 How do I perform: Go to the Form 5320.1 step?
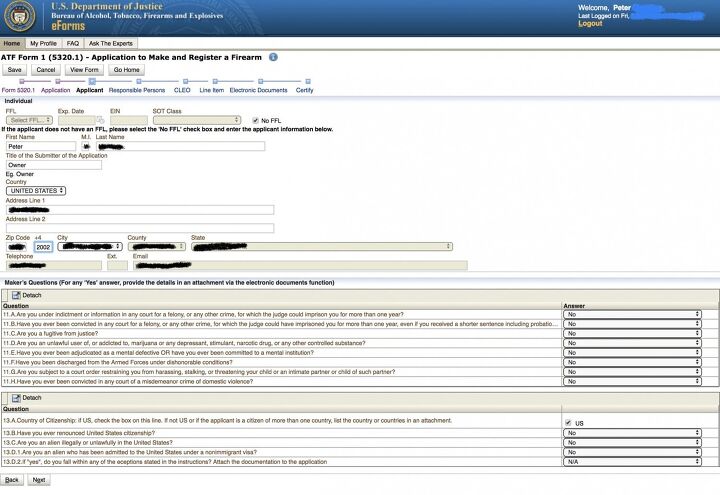pos(18,90)
